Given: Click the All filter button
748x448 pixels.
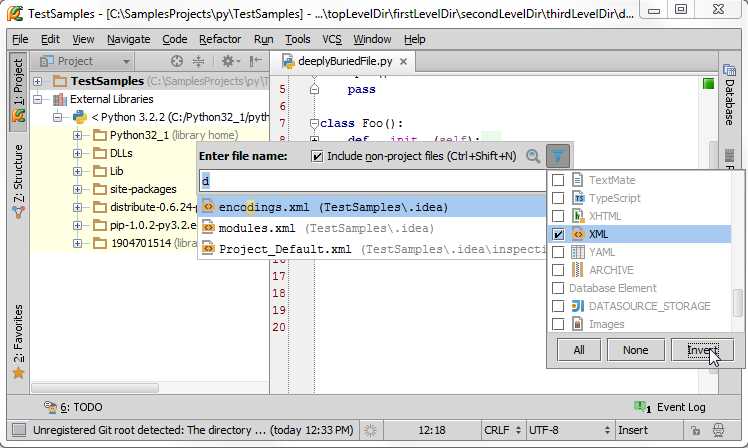Looking at the screenshot, I should 579,350.
